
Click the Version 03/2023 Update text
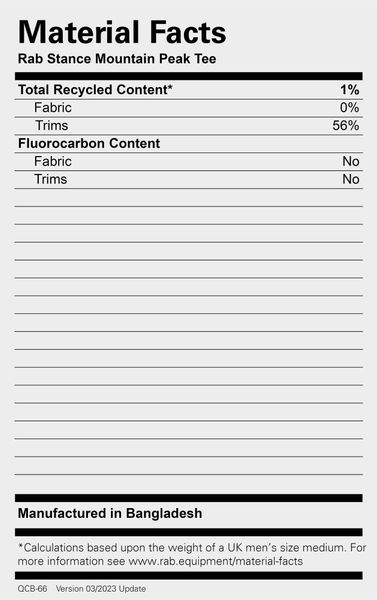[101, 589]
